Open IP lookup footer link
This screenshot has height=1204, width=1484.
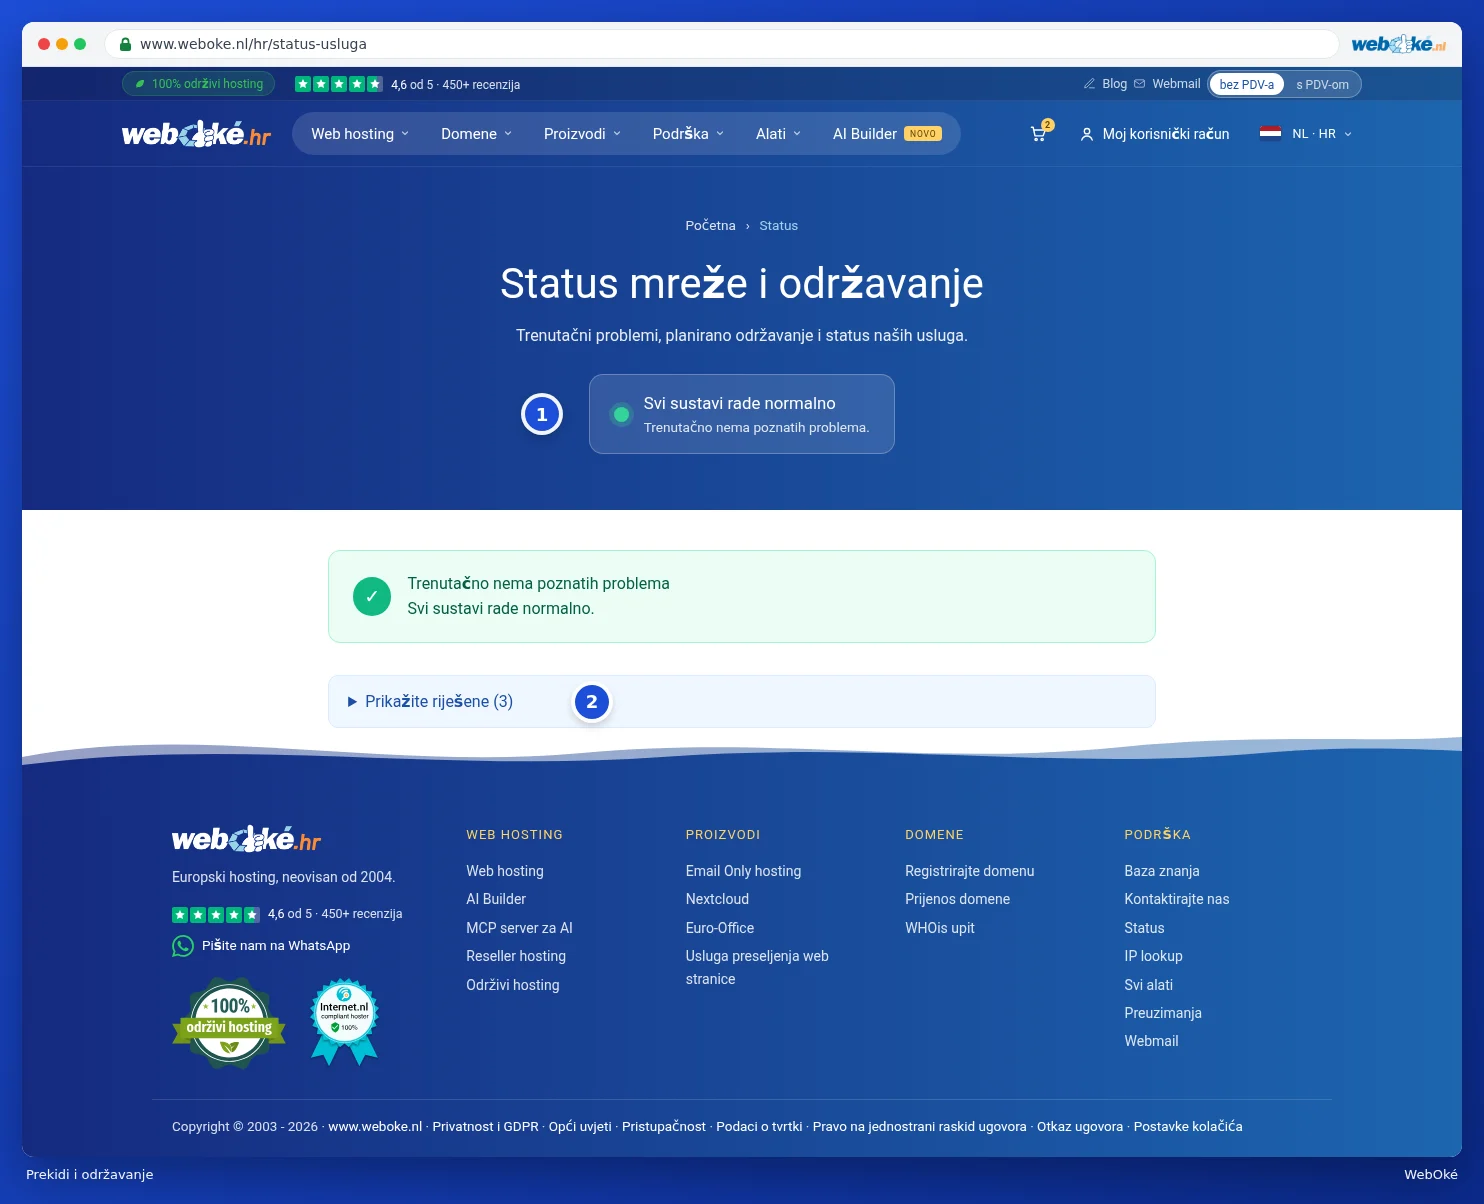pyautogui.click(x=1153, y=956)
